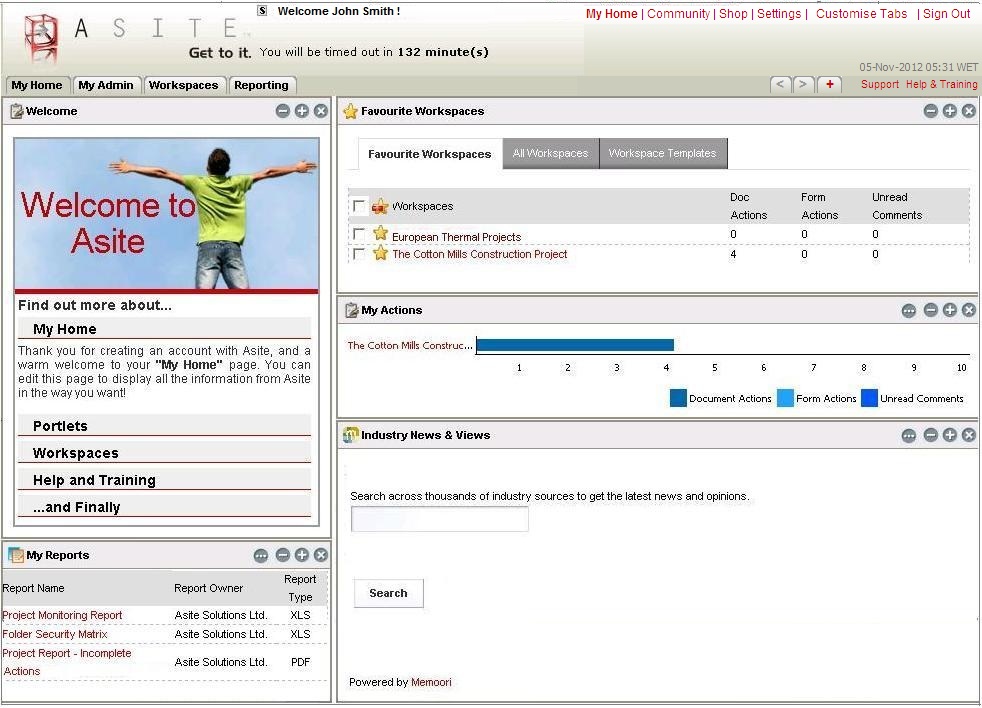This screenshot has width=982, height=708.
Task: Maximize the My Reports portlet
Action: [x=302, y=555]
